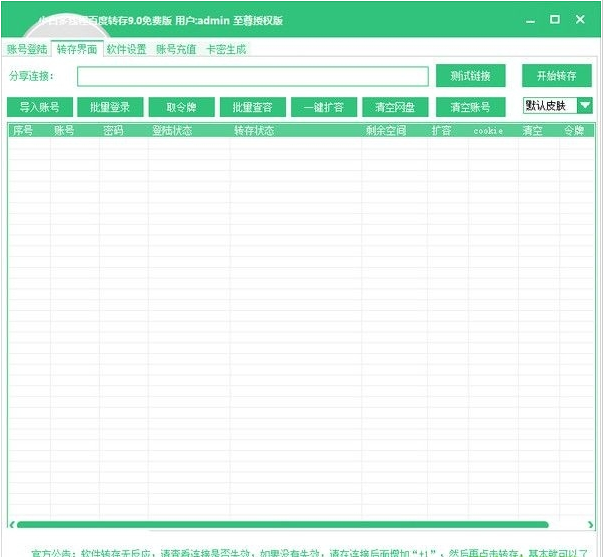Click the 取令牌 button
604x557 pixels.
tap(182, 107)
